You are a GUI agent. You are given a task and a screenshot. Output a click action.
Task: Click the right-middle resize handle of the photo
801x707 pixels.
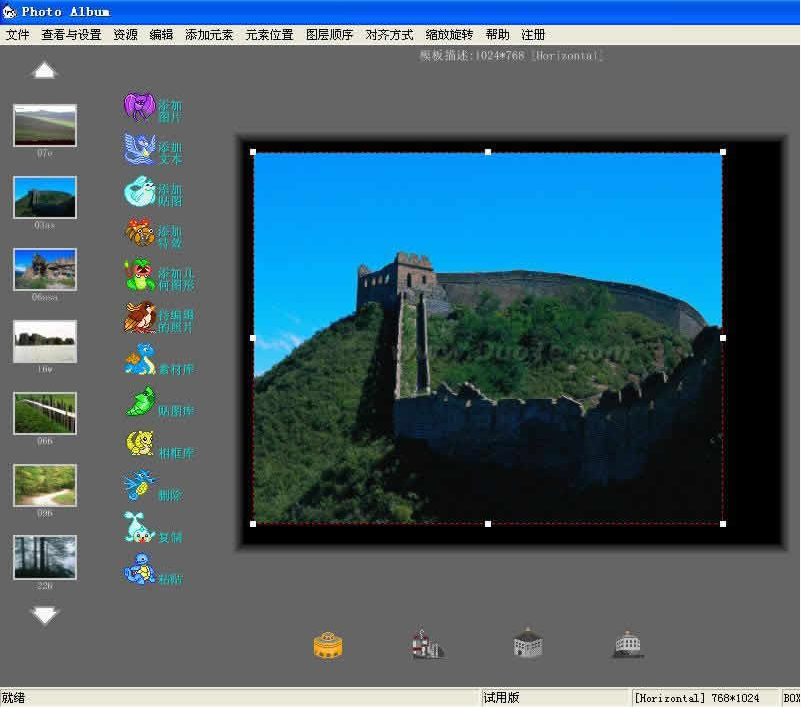pos(723,338)
